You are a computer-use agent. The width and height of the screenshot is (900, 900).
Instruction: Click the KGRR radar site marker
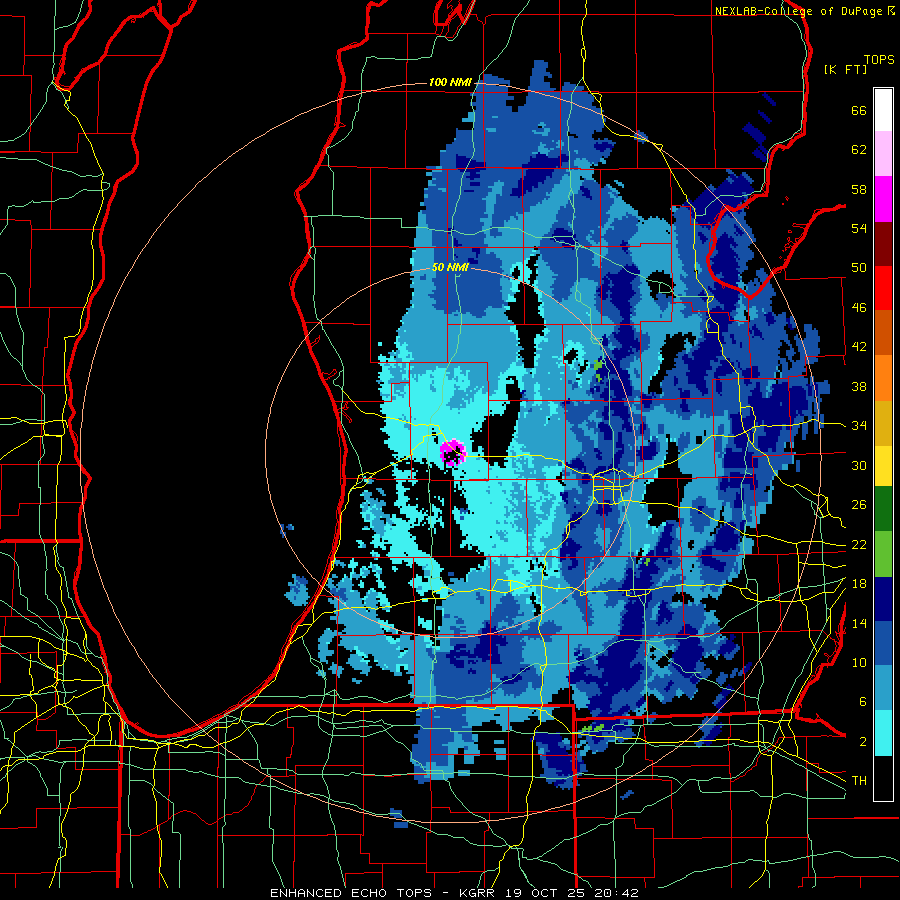453,452
